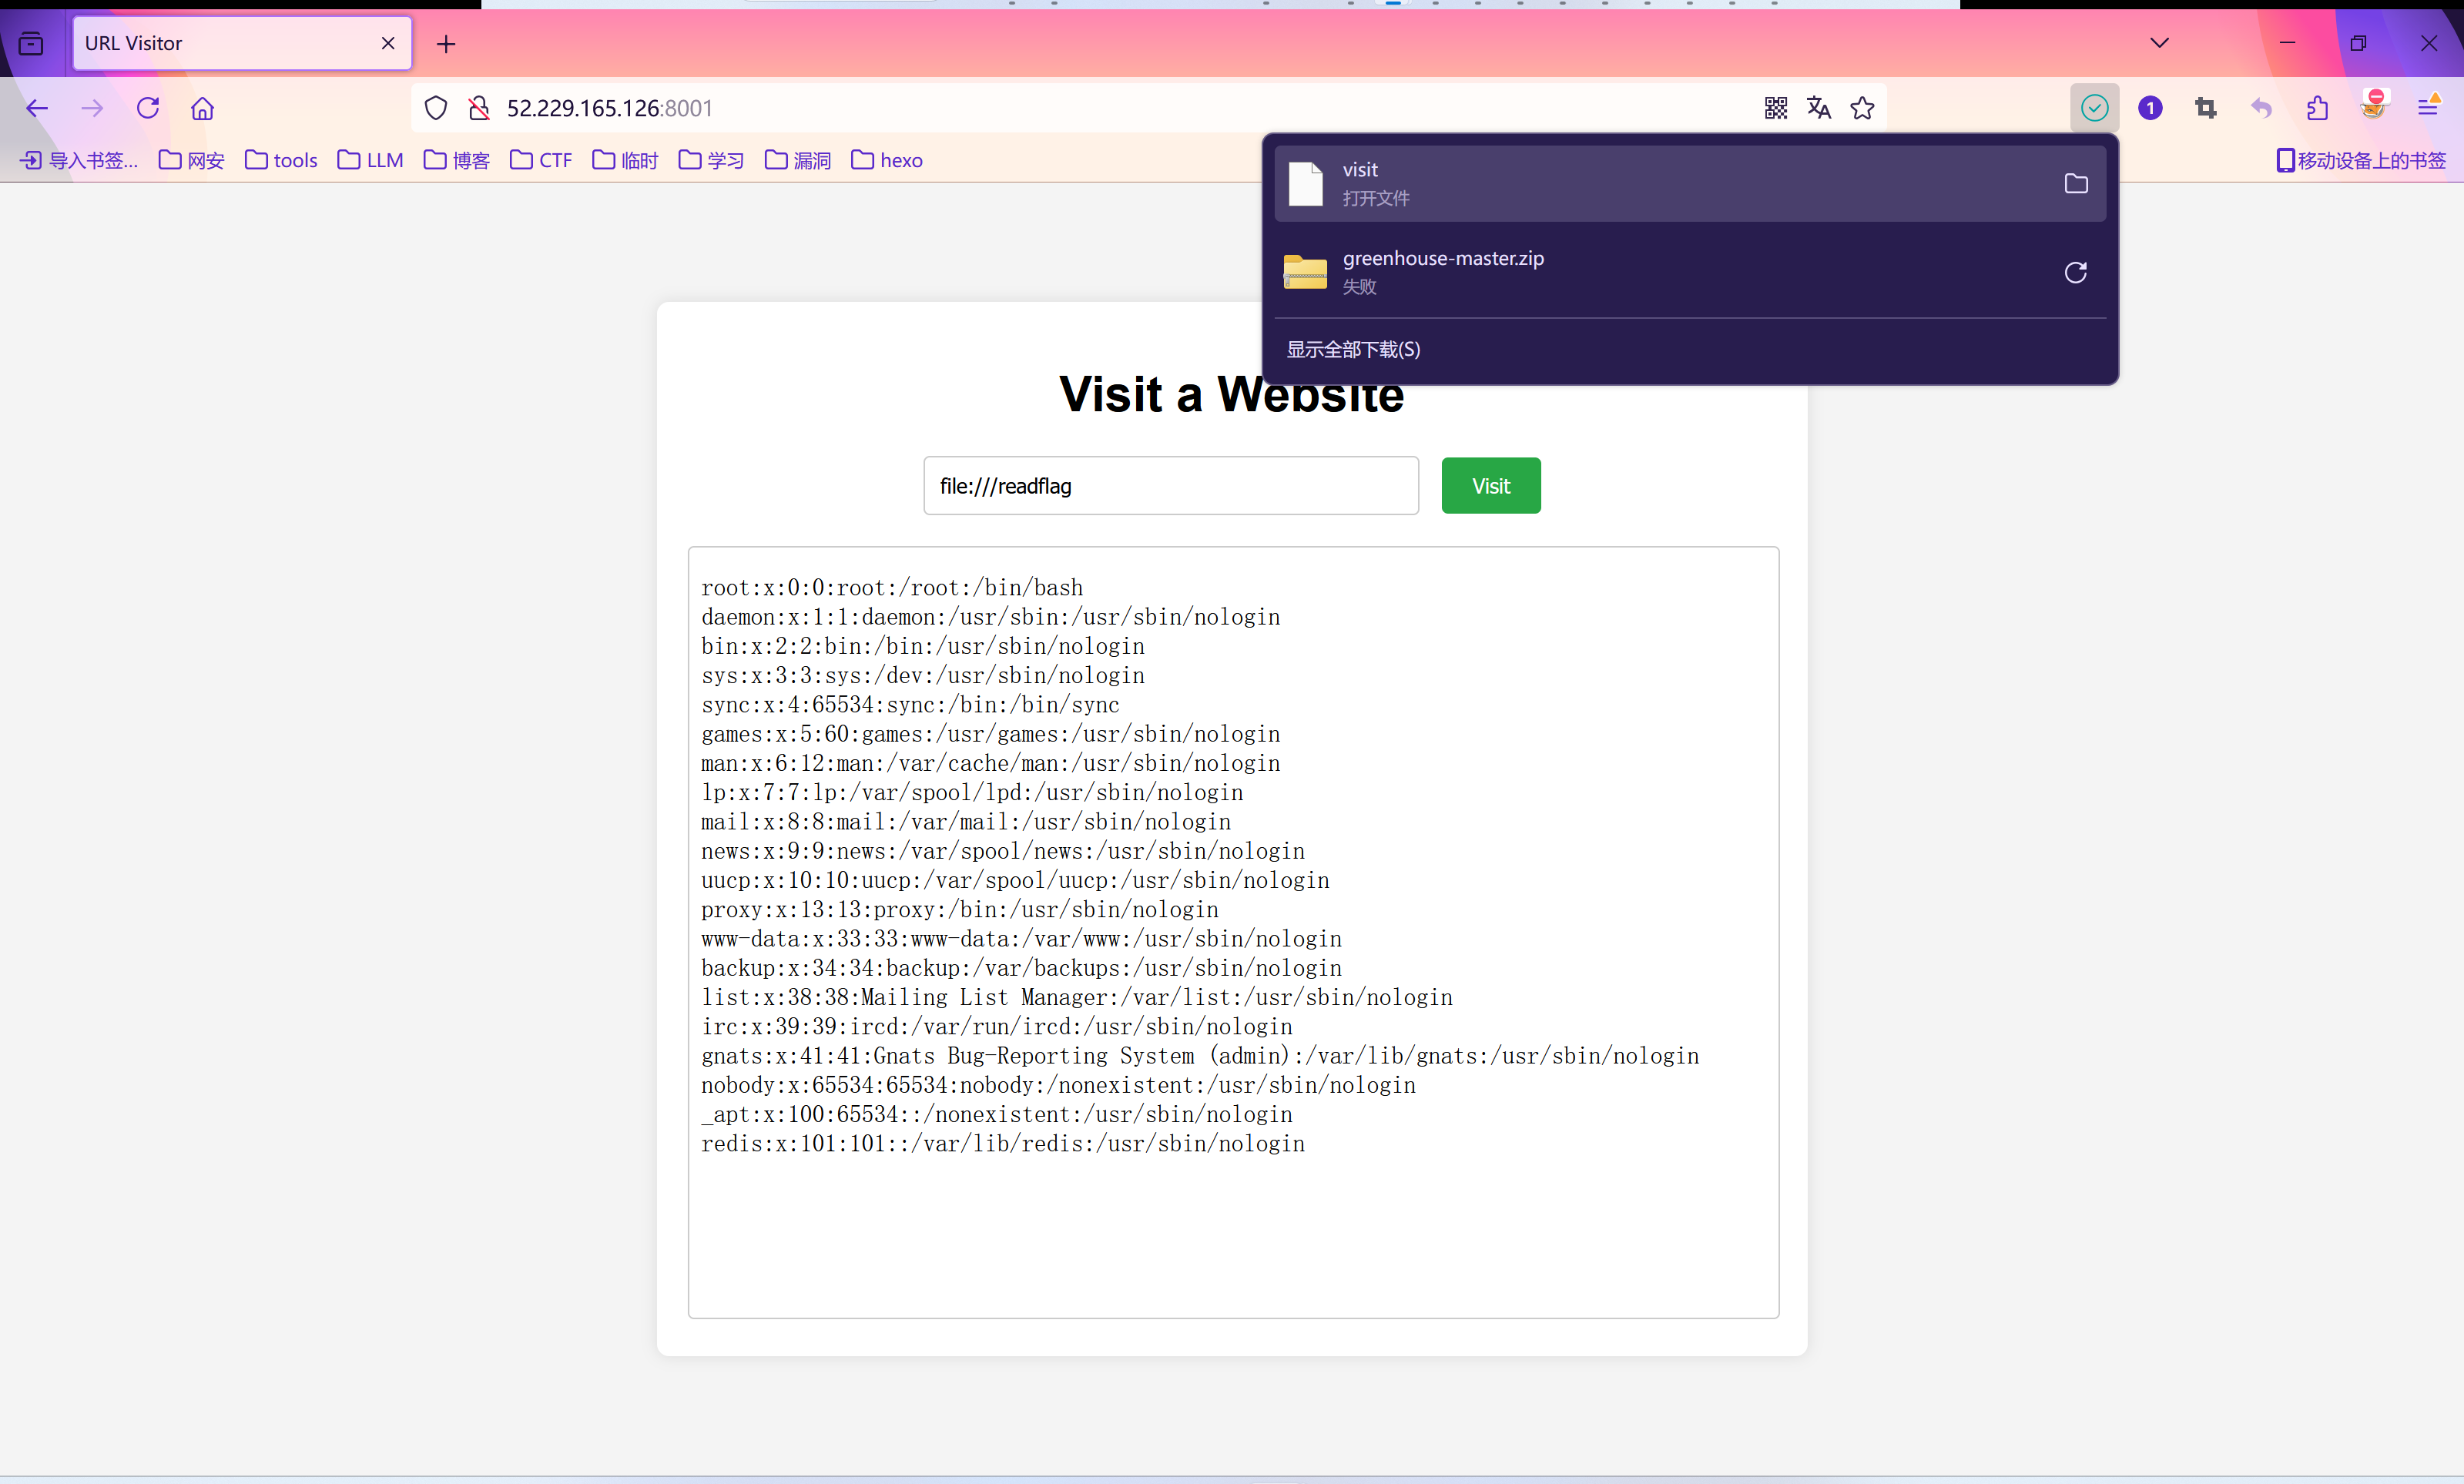Image resolution: width=2464 pixels, height=1484 pixels.
Task: Open the hexo bookmarks folder
Action: point(887,160)
